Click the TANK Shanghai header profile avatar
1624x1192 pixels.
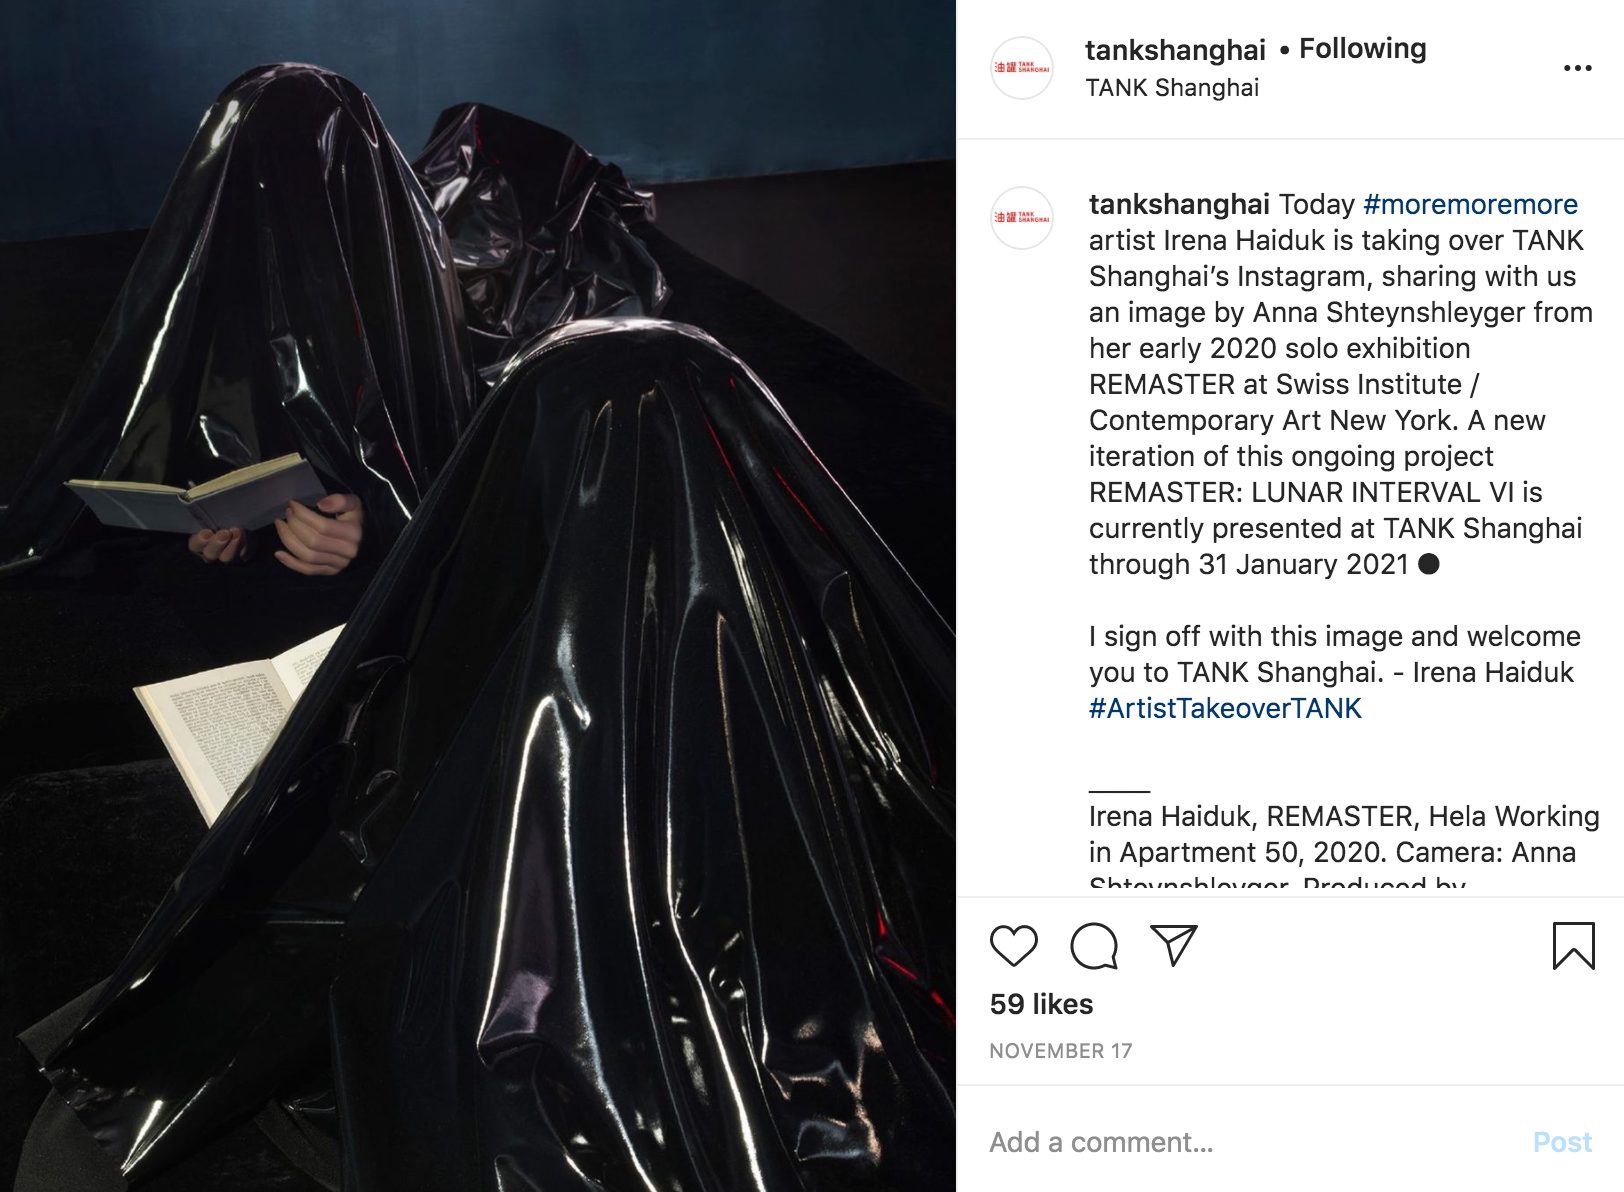click(x=1021, y=68)
